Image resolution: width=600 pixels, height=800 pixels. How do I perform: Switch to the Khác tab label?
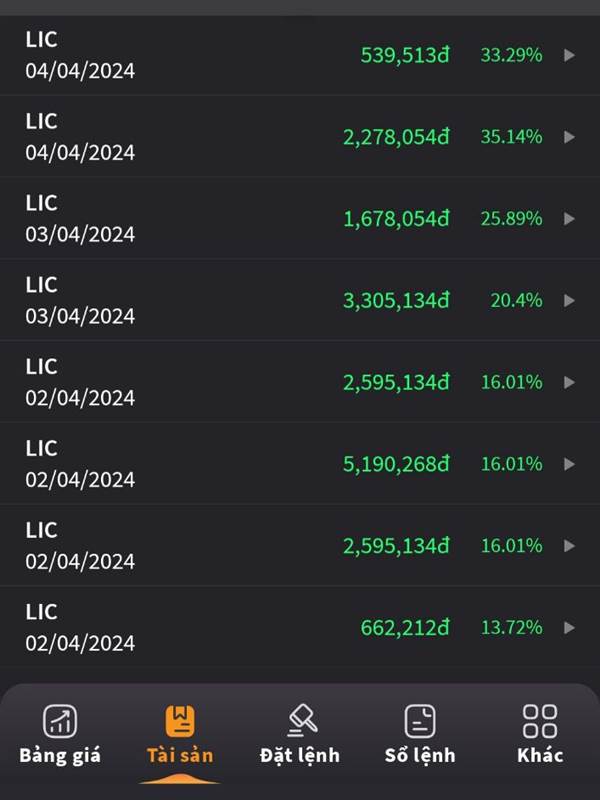coord(540,755)
